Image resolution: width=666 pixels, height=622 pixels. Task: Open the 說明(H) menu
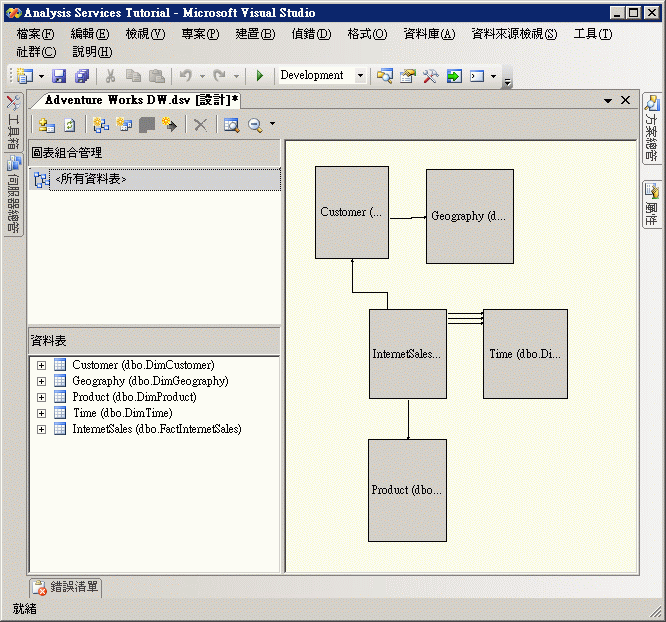pos(92,52)
